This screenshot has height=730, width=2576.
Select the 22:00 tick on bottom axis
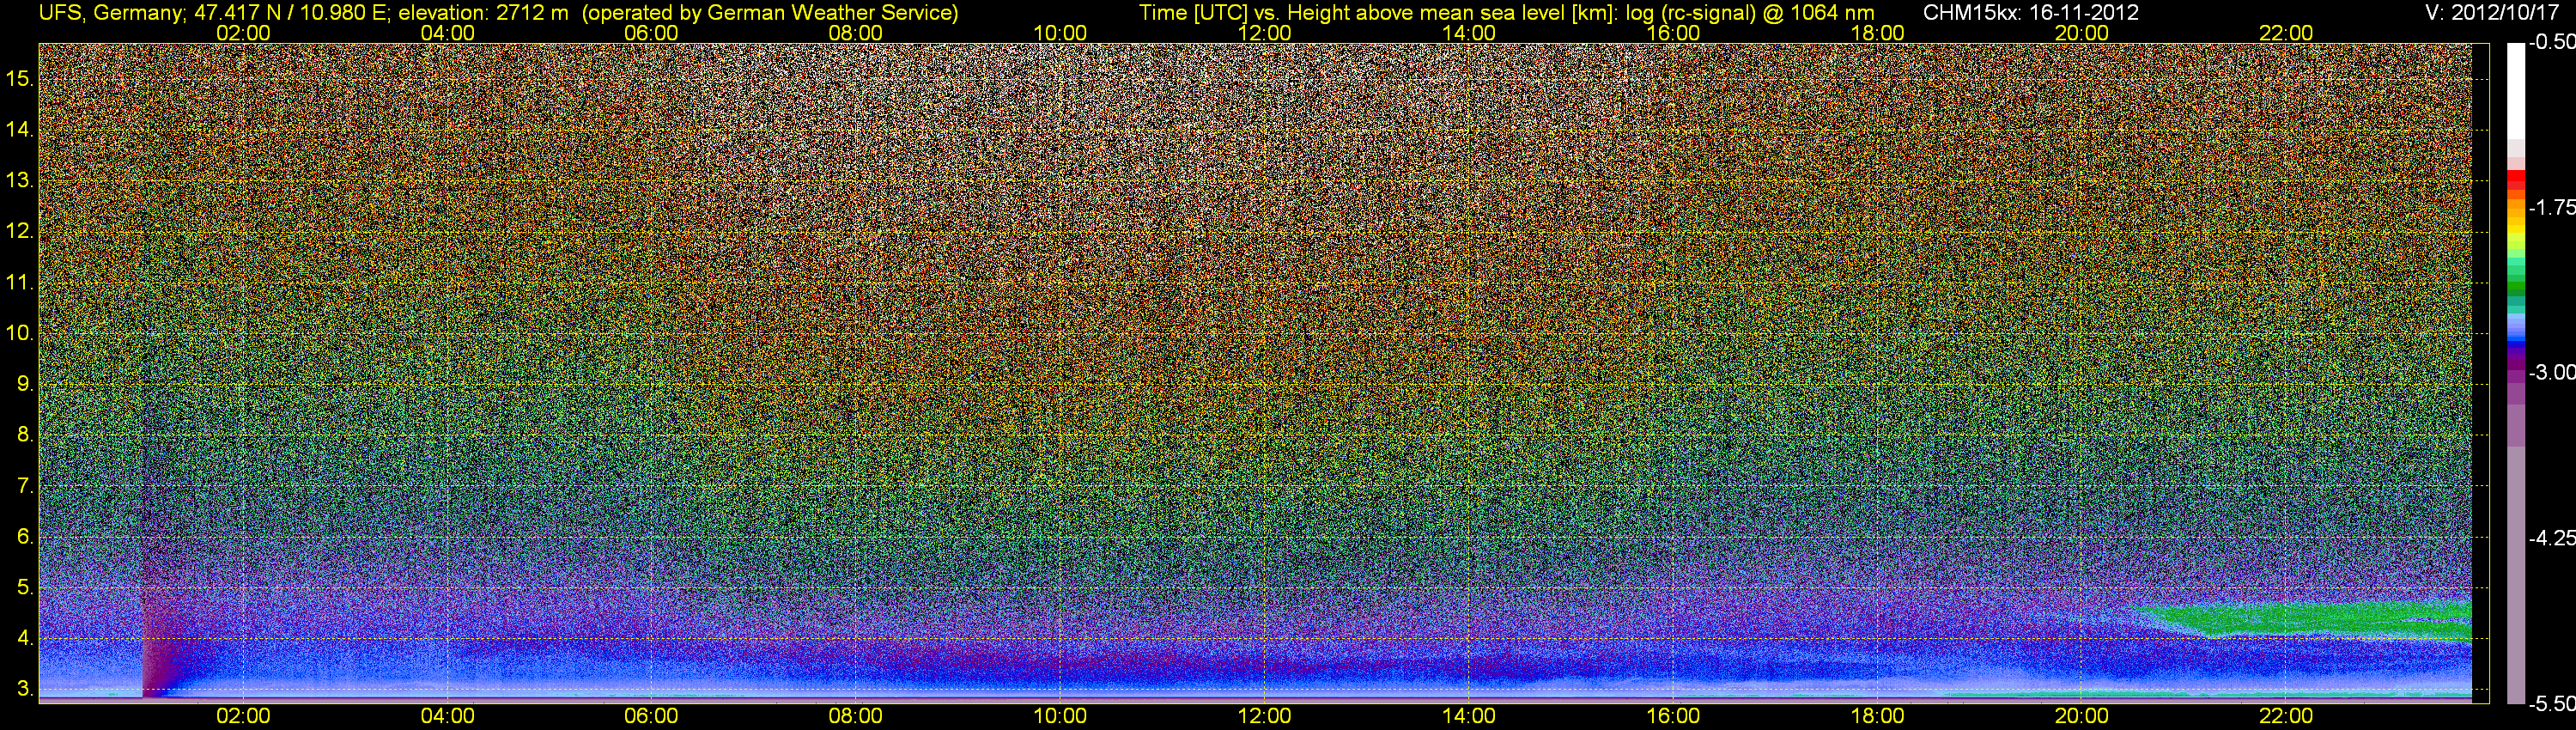click(2286, 716)
